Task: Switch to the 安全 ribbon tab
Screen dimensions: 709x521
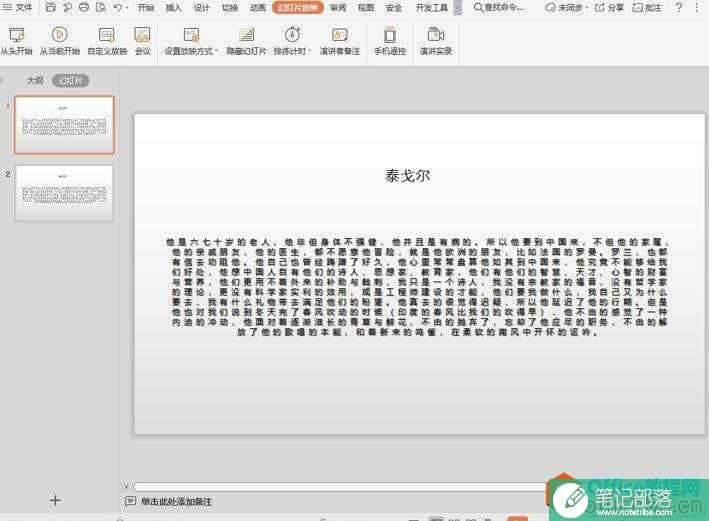Action: (x=394, y=8)
